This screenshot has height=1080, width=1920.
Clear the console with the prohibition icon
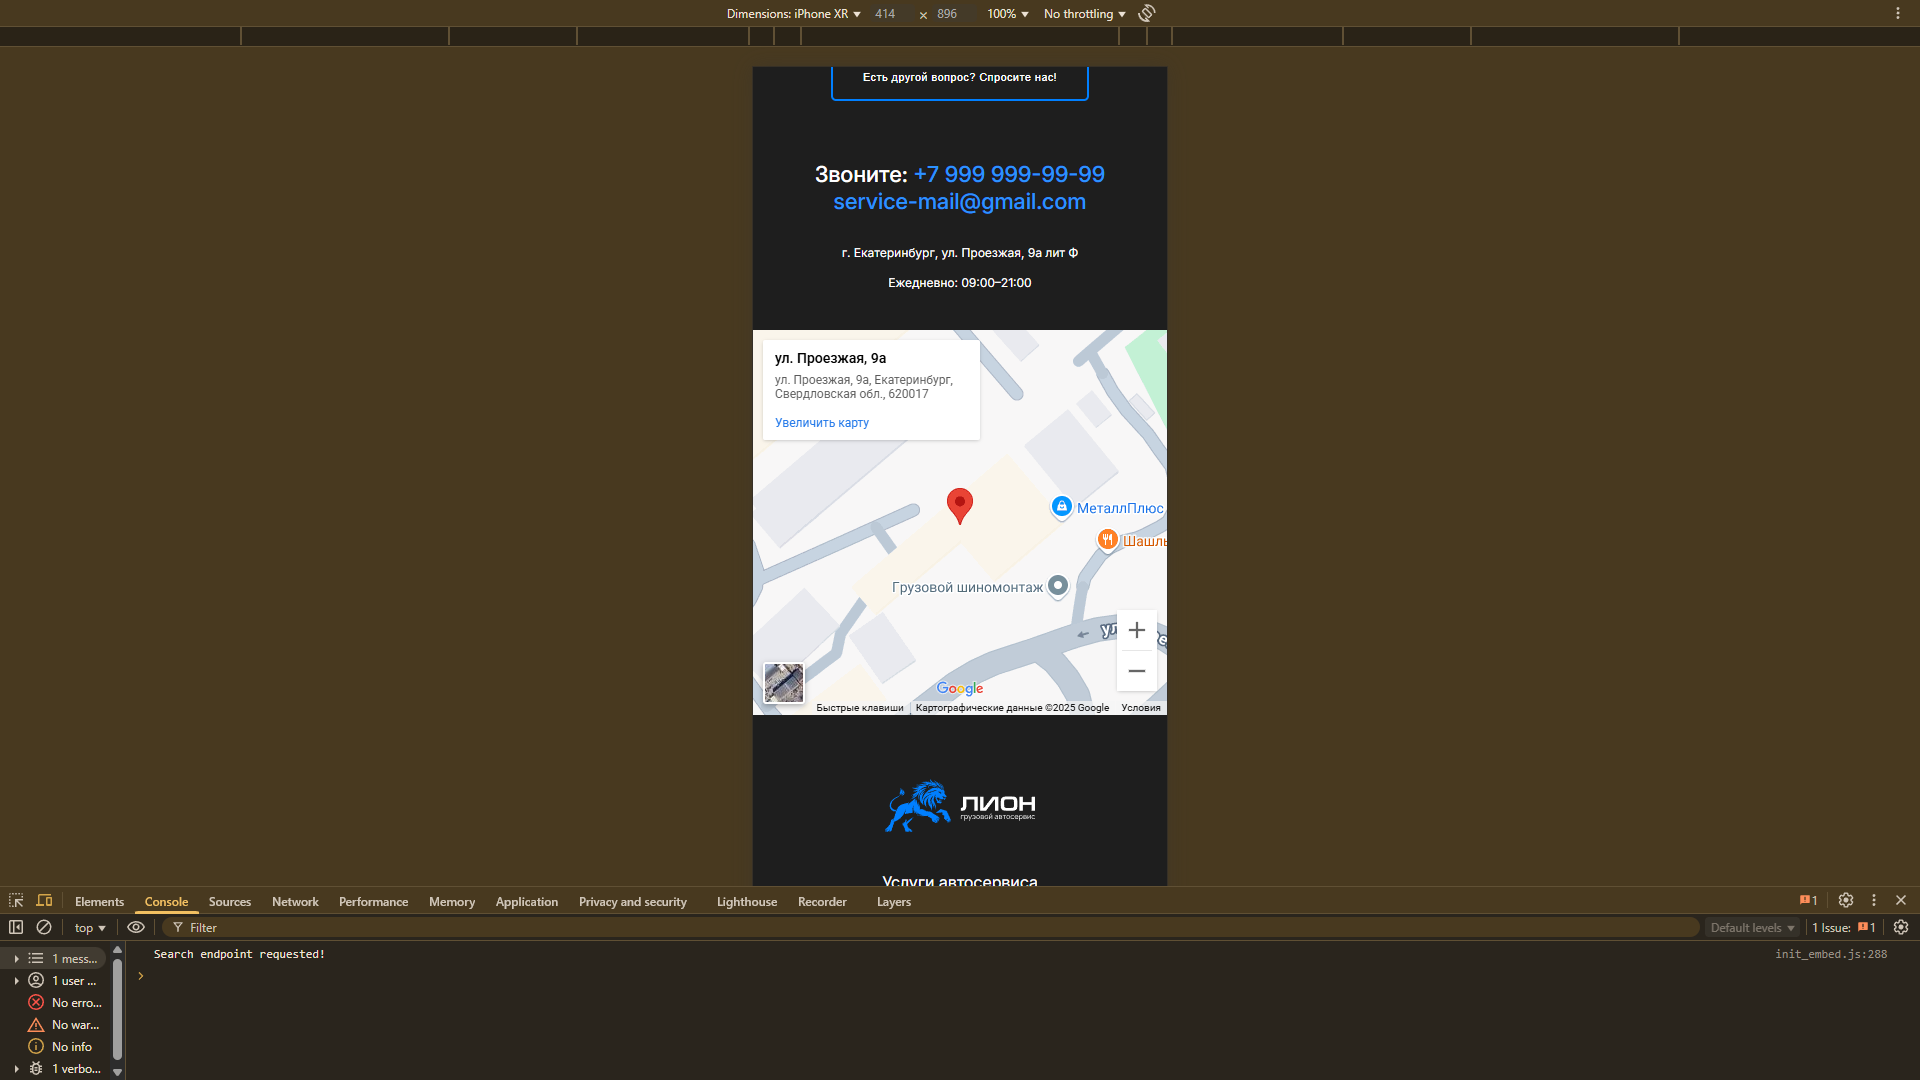point(44,927)
